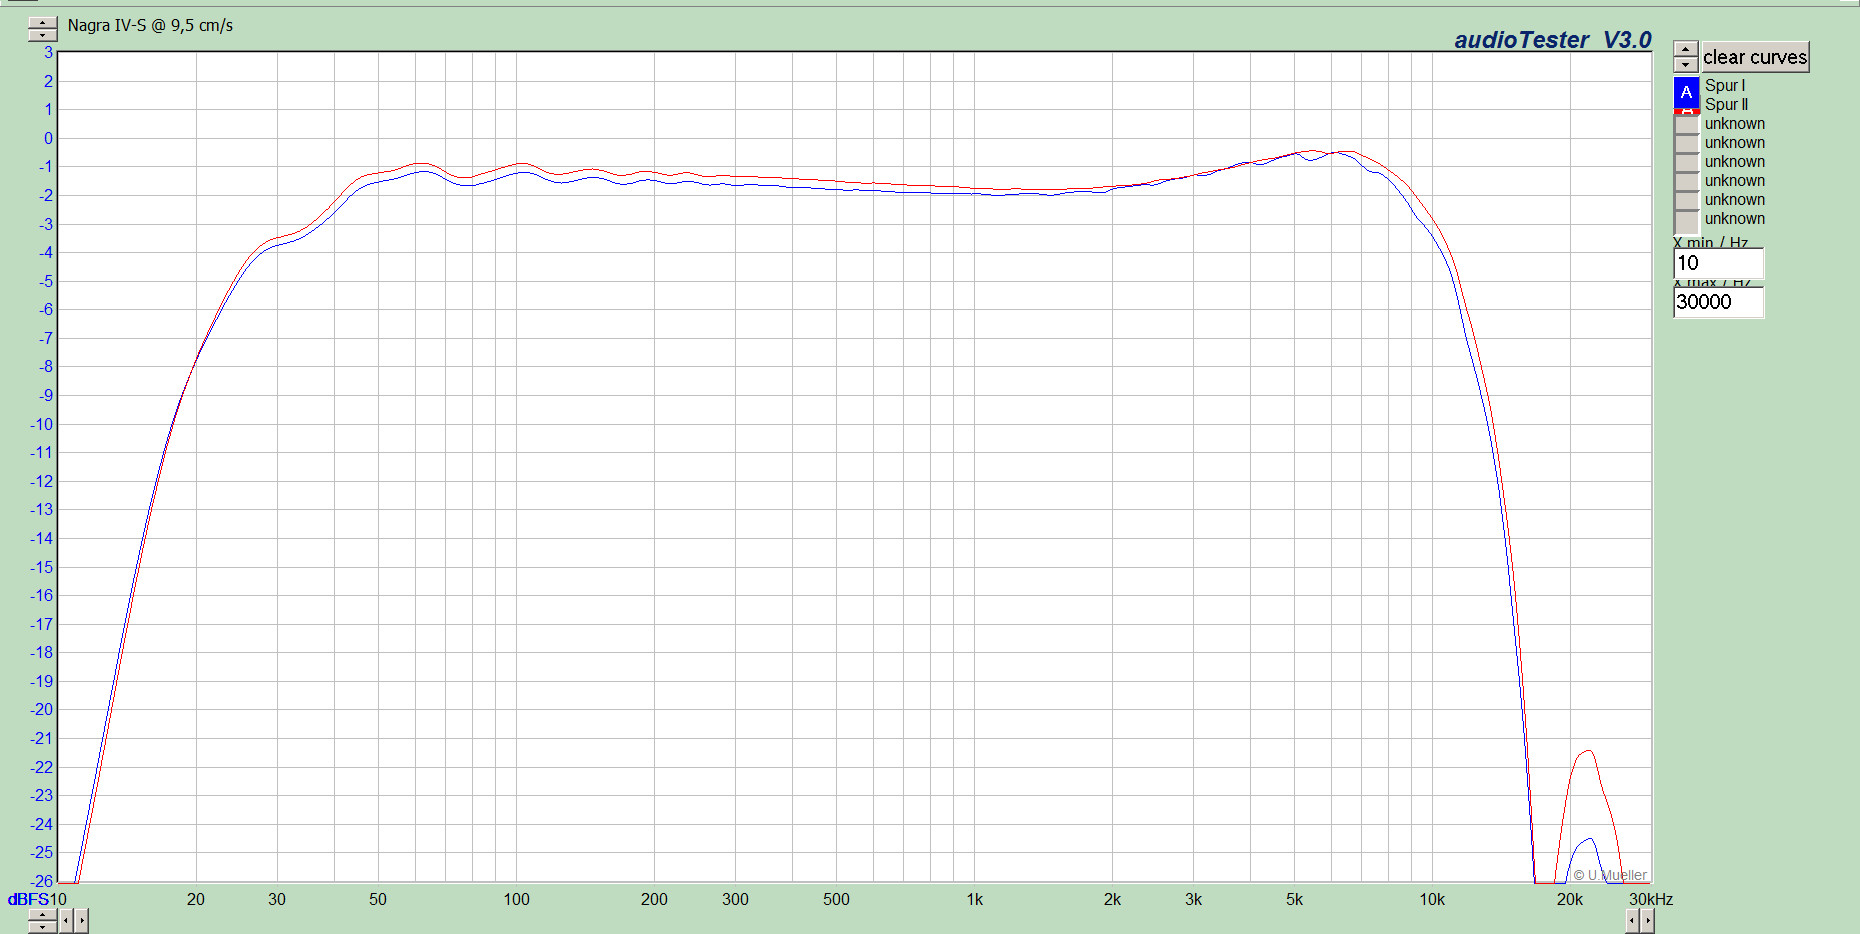
Task: Click the up arrow beside the Nagra IV-S title
Action: click(x=42, y=23)
